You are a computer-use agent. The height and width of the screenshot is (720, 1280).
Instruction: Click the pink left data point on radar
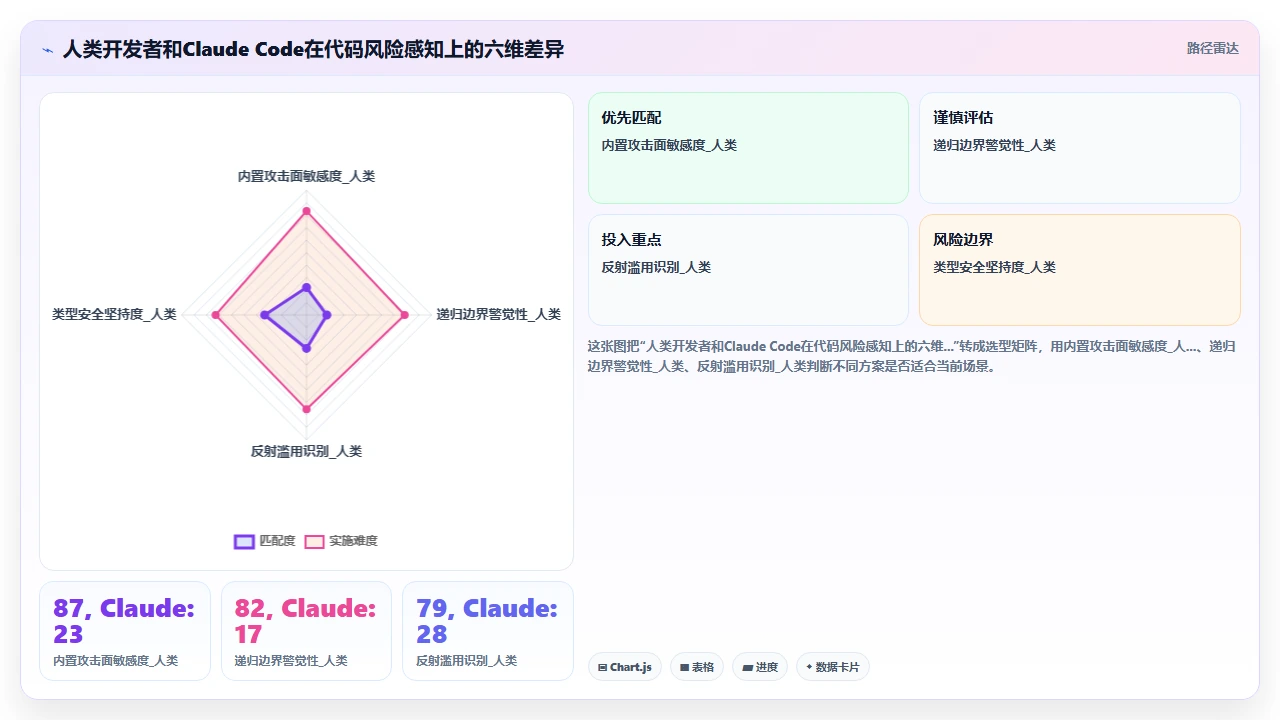point(216,315)
